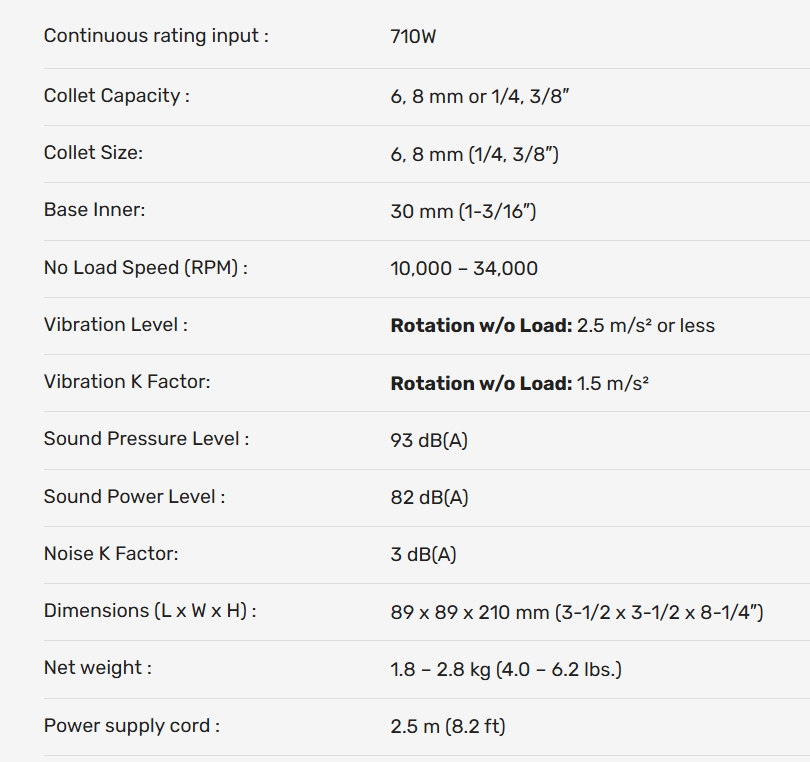Click the "Base Inner" specification label
This screenshot has height=762, width=810.
coord(94,210)
